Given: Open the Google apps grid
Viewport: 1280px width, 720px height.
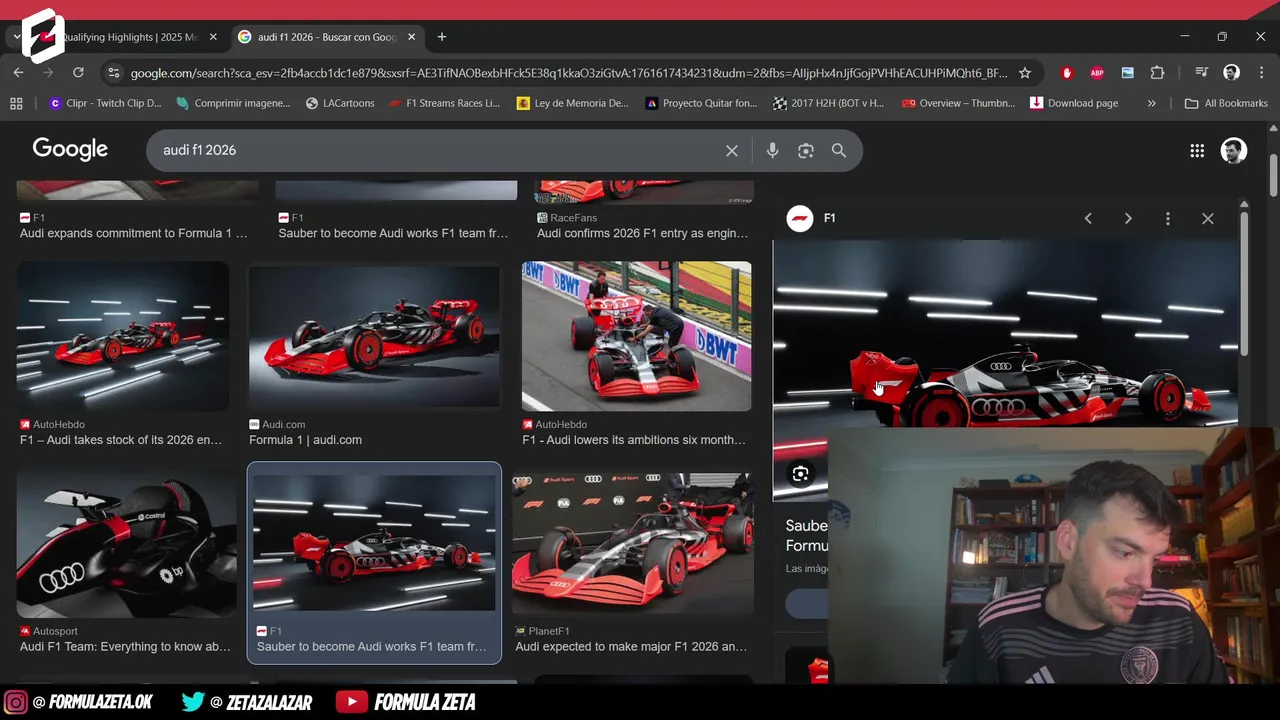Looking at the screenshot, I should tap(1197, 150).
